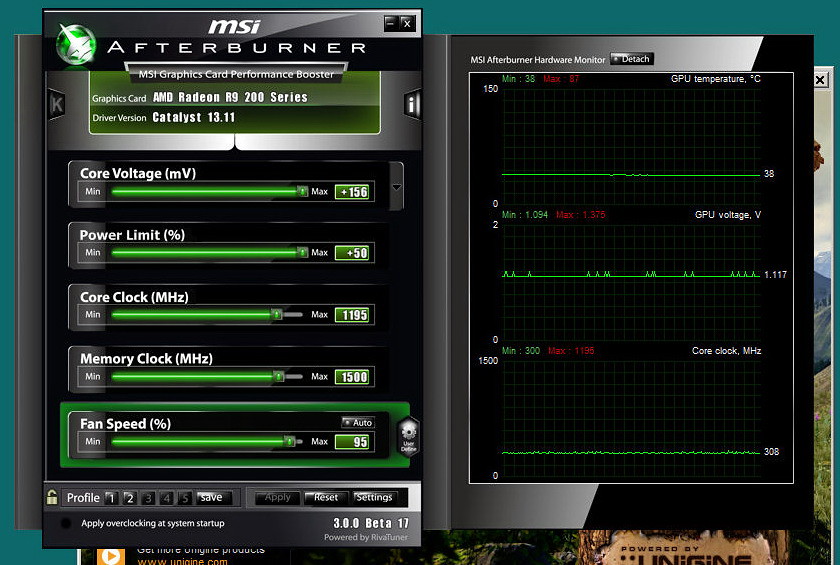
Task: Click the Fan Speed value field
Action: click(x=353, y=442)
